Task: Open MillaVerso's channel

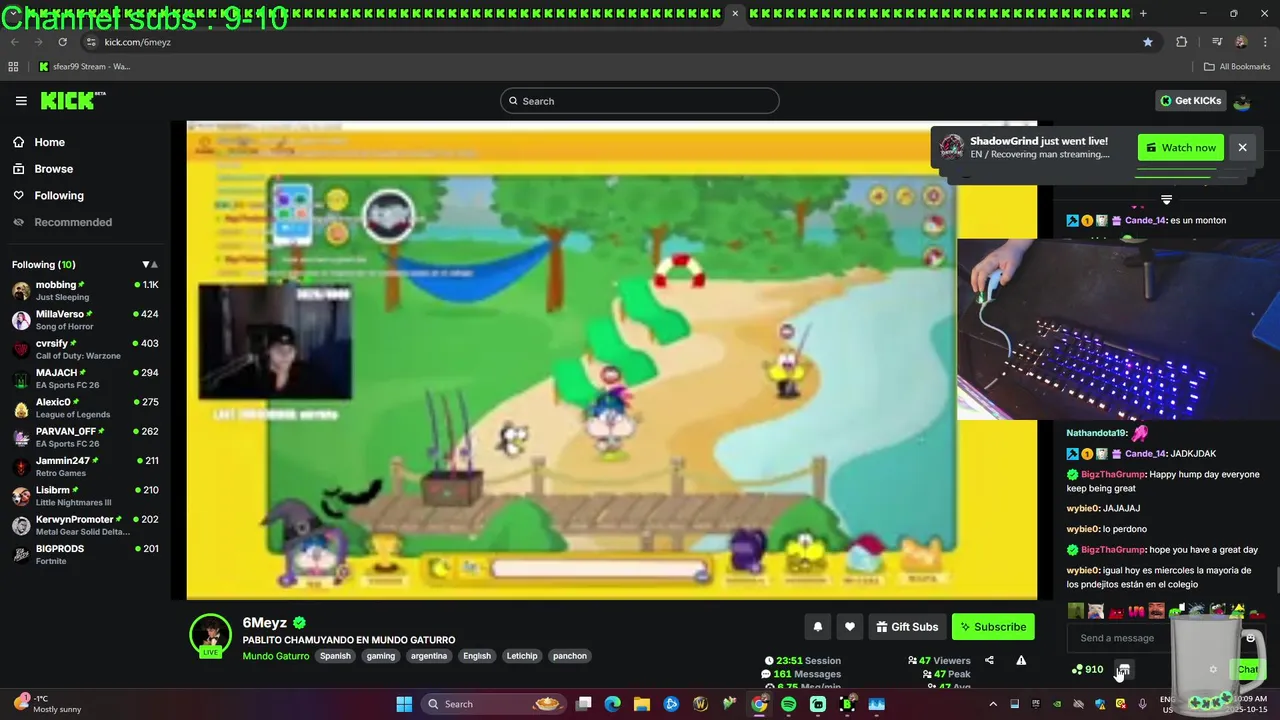Action: (x=85, y=320)
